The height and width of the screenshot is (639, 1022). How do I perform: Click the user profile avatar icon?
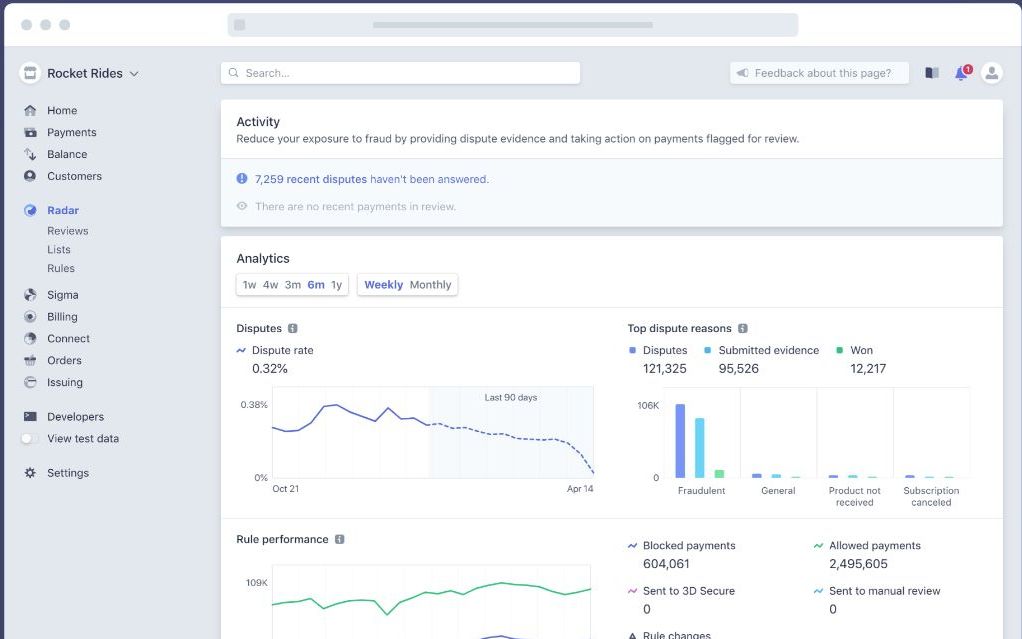click(x=991, y=73)
